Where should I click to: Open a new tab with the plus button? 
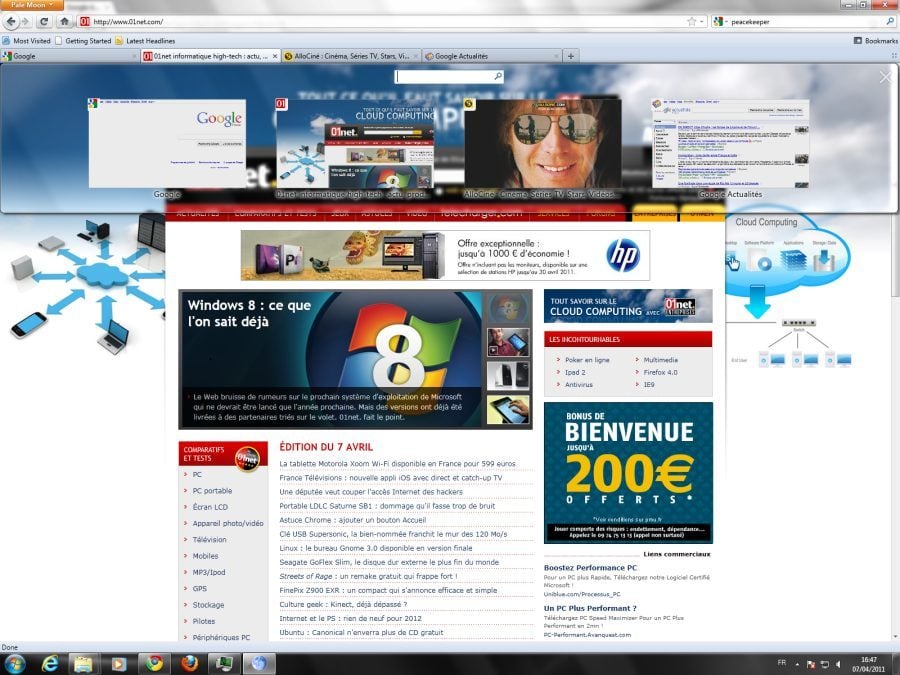click(x=571, y=56)
